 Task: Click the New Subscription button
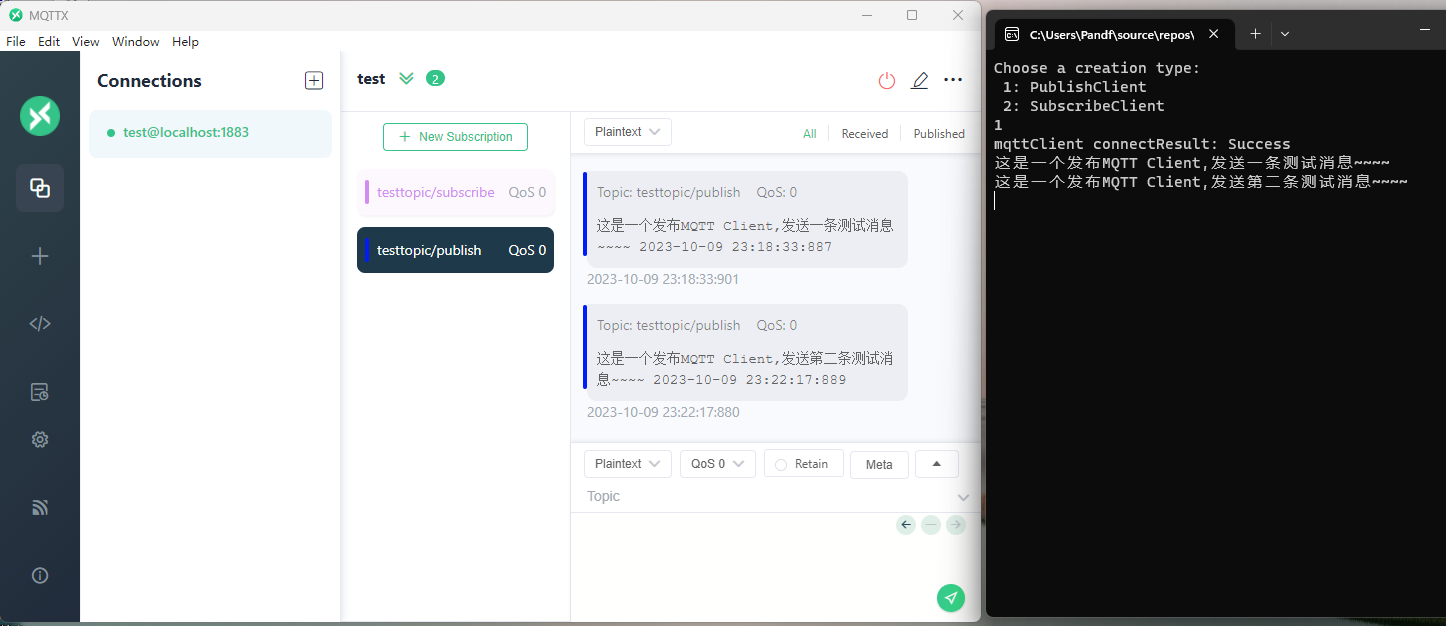[x=455, y=137]
